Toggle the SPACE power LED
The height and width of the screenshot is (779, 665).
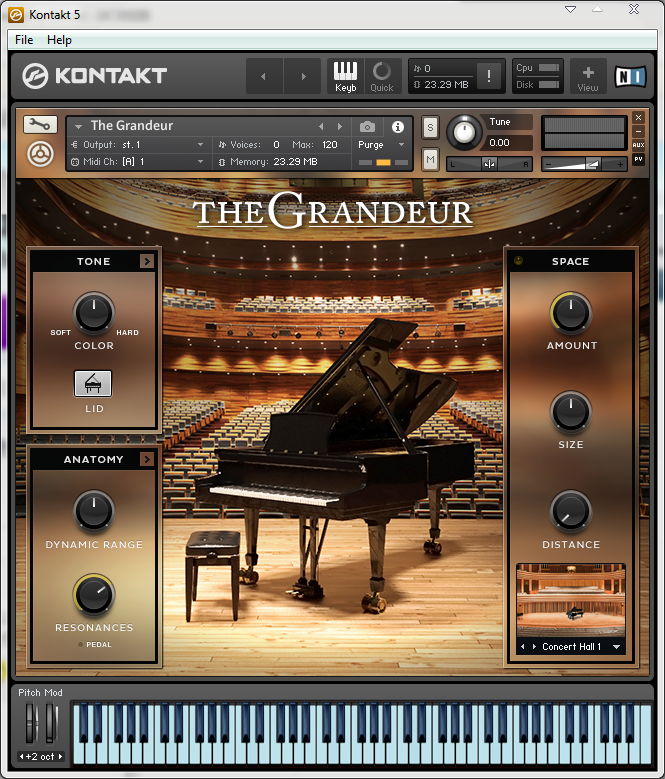(x=518, y=260)
